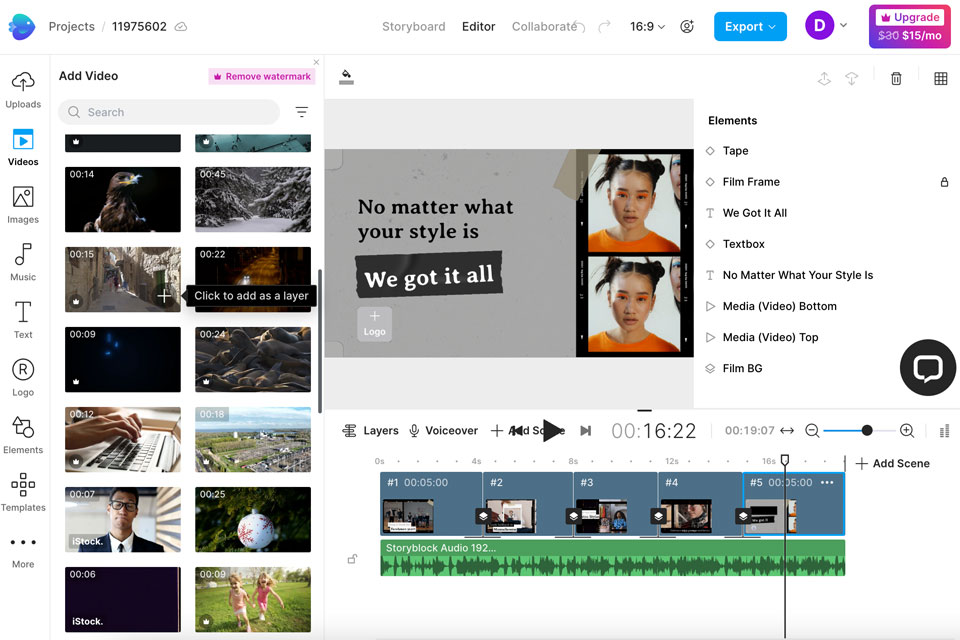
Task: Open the Templates panel
Action: click(23, 492)
